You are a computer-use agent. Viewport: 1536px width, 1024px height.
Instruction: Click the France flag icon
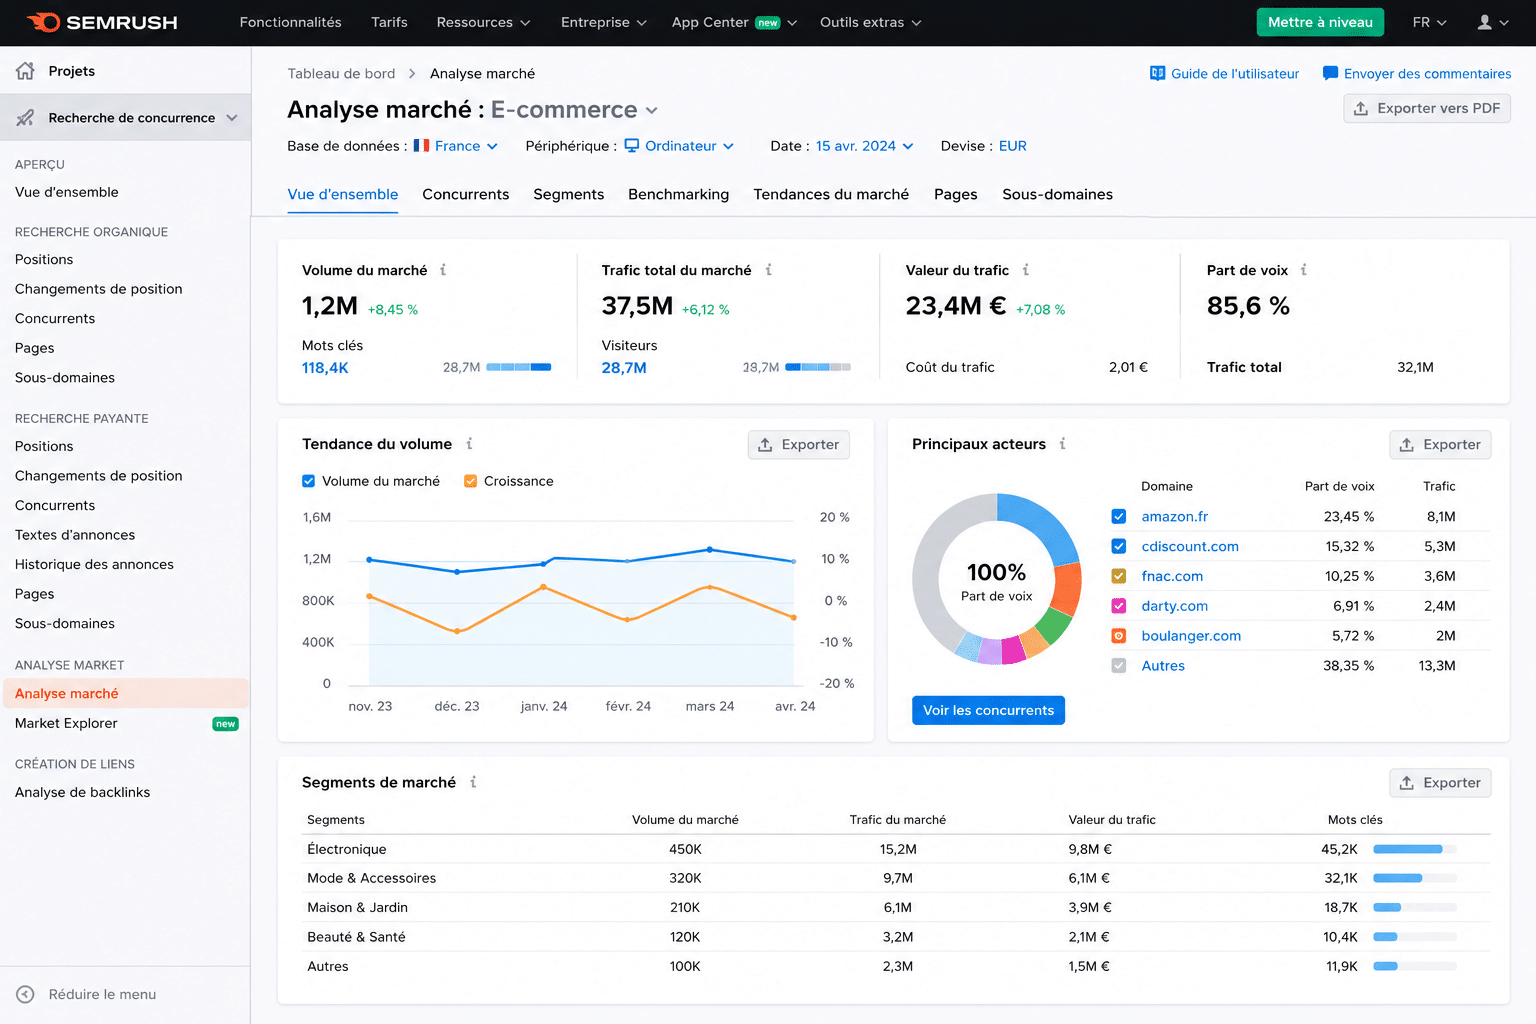pyautogui.click(x=422, y=146)
